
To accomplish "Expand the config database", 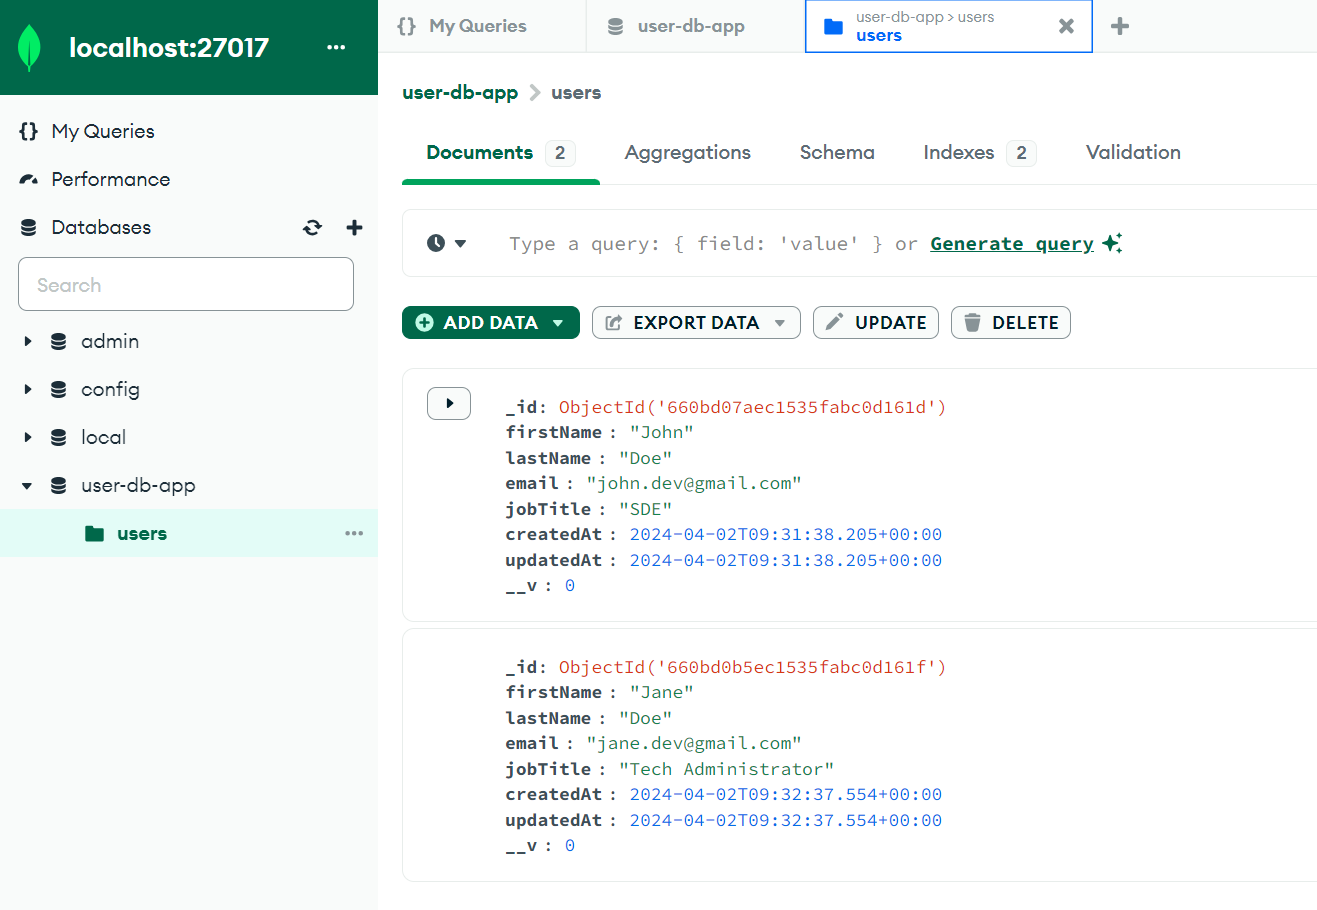I will (x=28, y=390).
